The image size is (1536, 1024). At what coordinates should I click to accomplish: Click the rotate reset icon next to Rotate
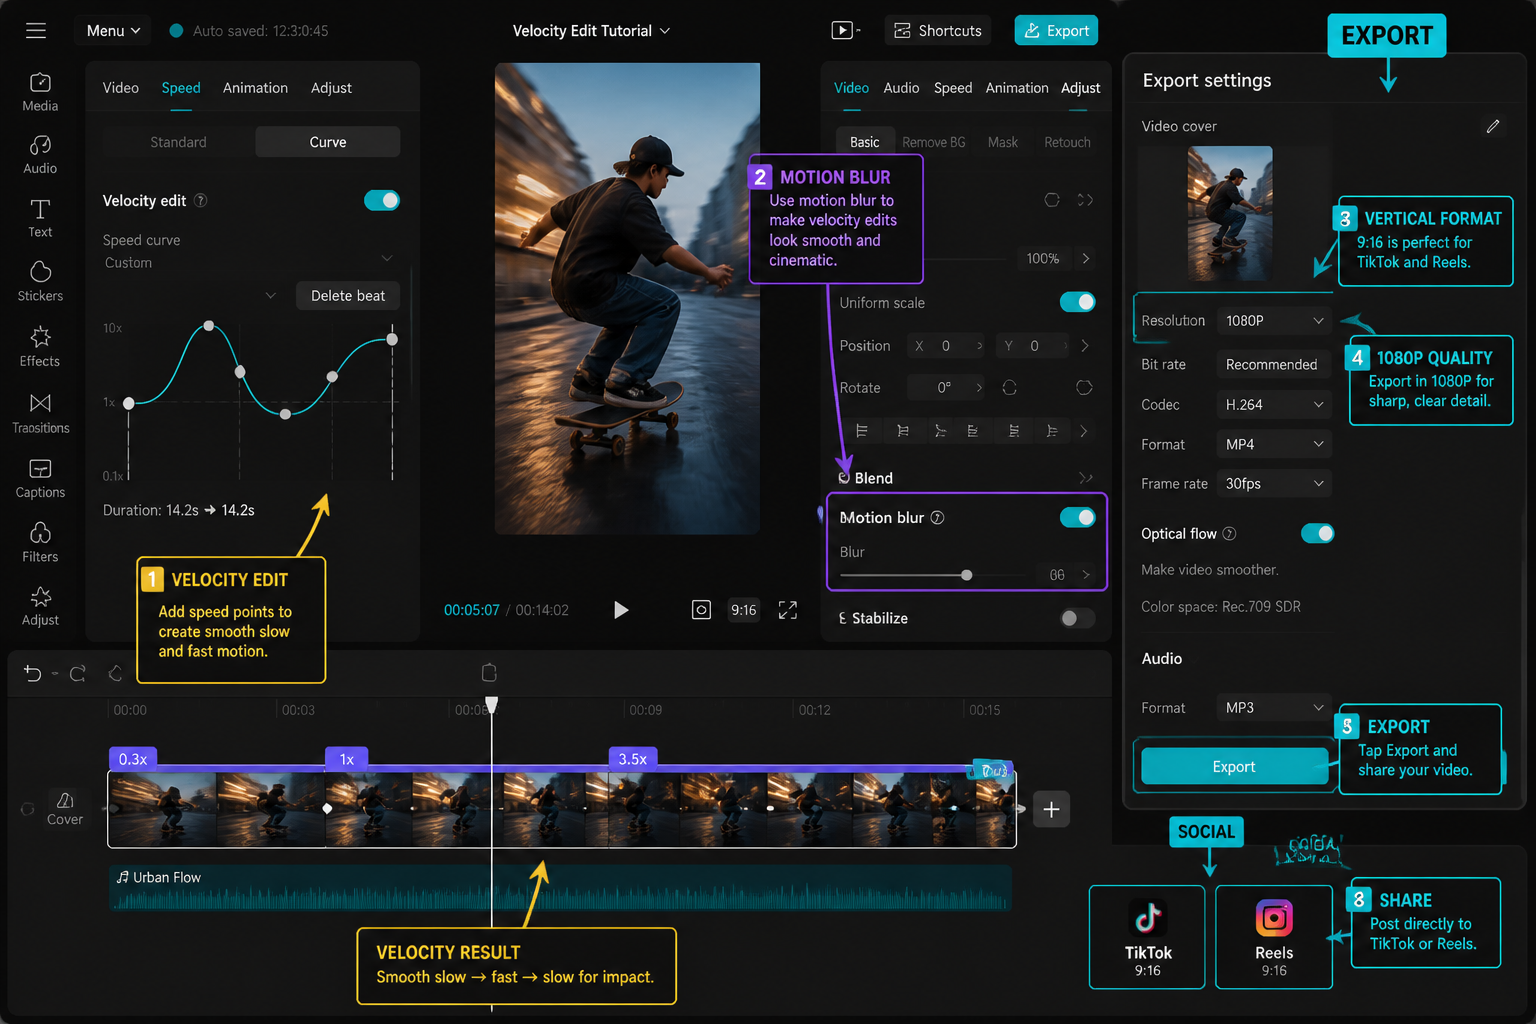[1010, 387]
